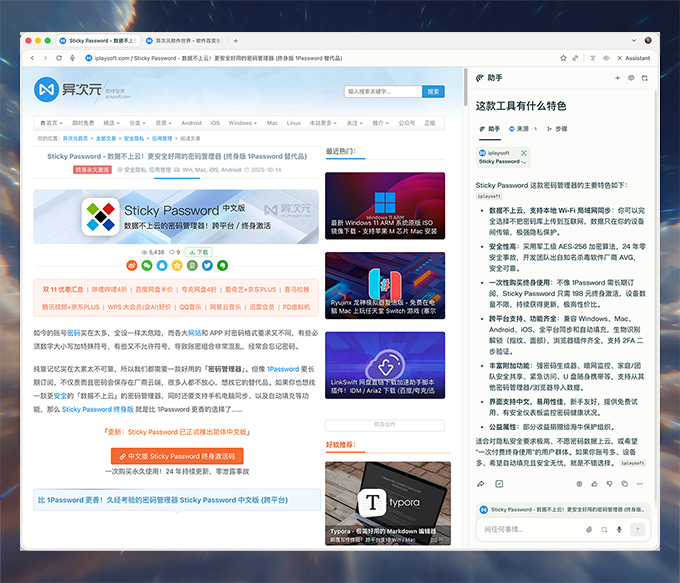
Task: Expand the 资源 navigation dropdown
Action: click(x=163, y=123)
